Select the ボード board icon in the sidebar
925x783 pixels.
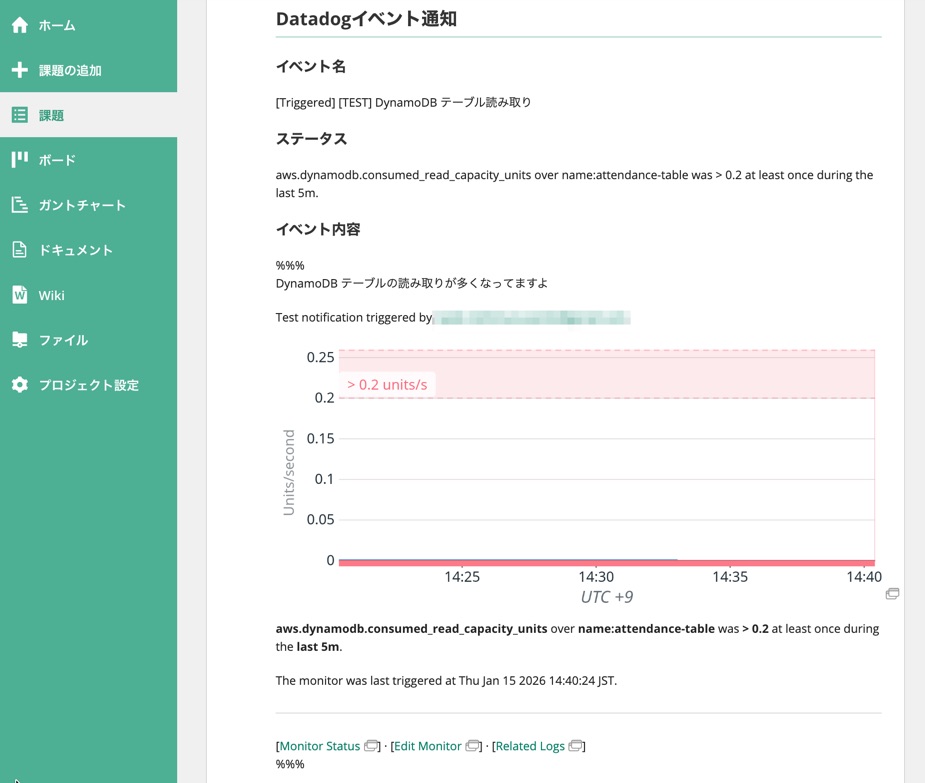click(19, 159)
